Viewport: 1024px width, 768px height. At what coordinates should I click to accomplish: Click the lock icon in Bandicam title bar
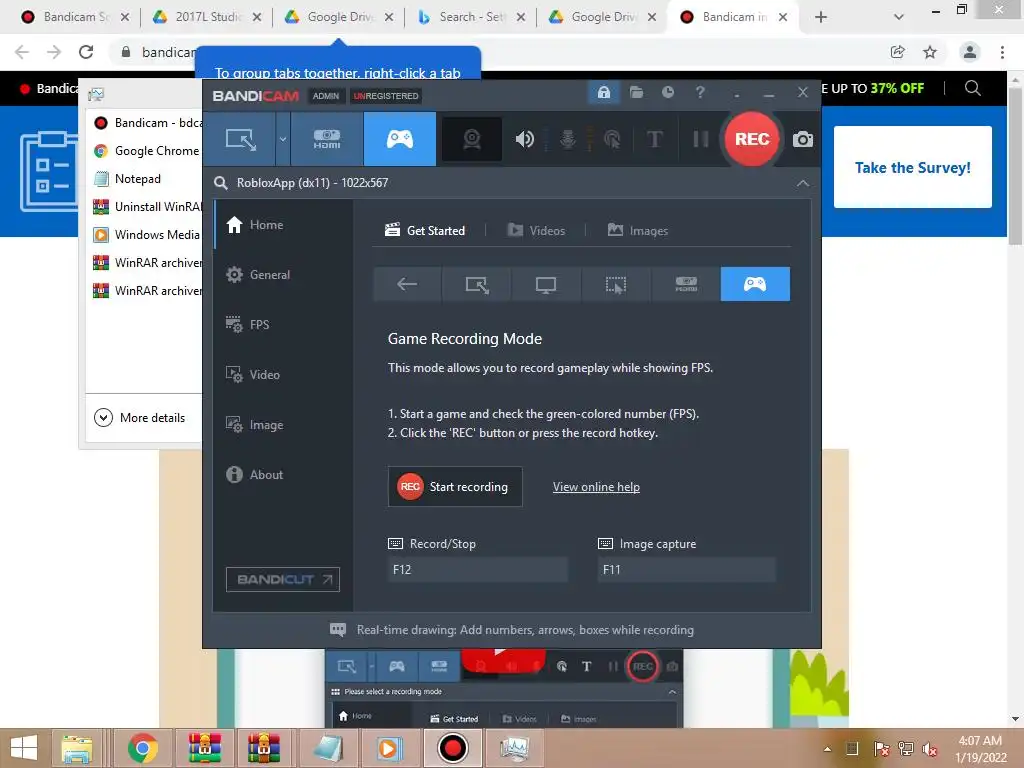click(x=603, y=92)
